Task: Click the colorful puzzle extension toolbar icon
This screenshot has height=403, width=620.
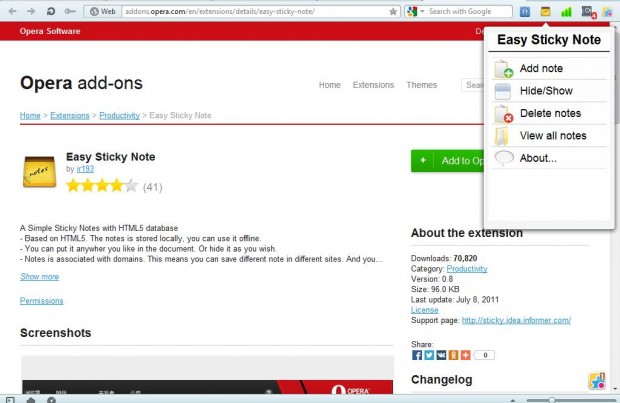Action: pos(608,12)
